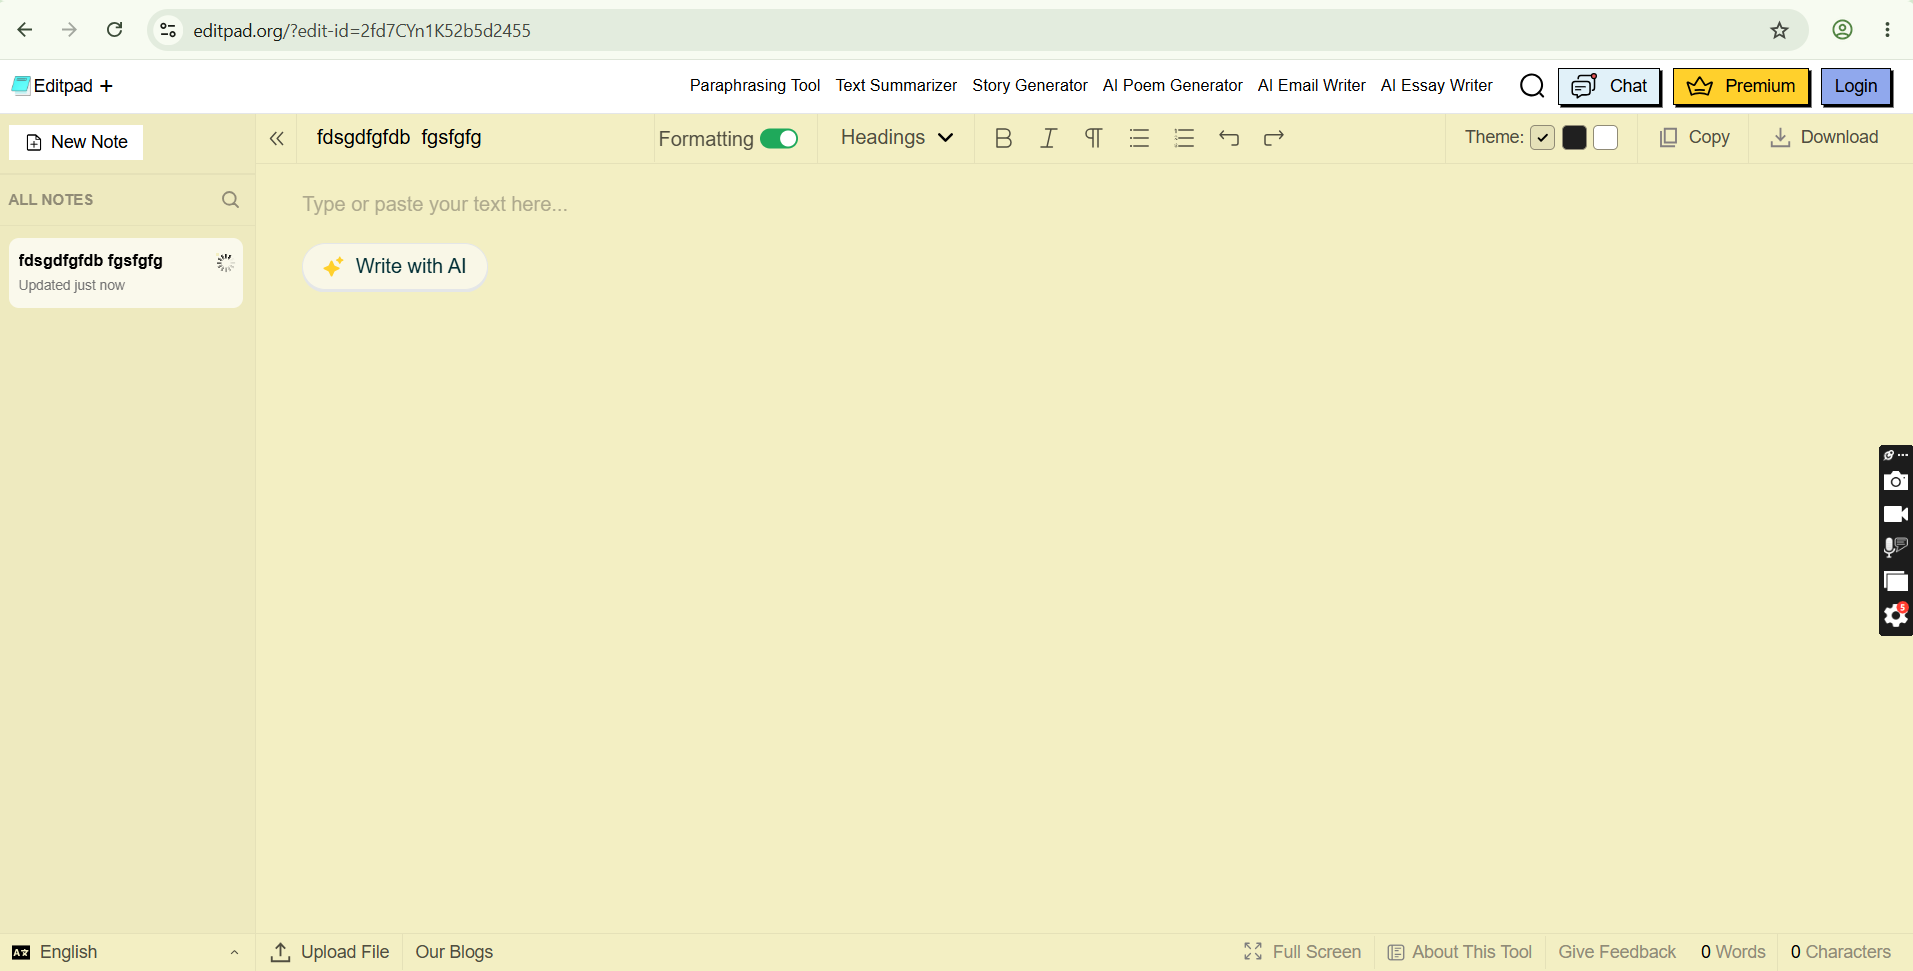View site information icon in address bar

click(169, 30)
